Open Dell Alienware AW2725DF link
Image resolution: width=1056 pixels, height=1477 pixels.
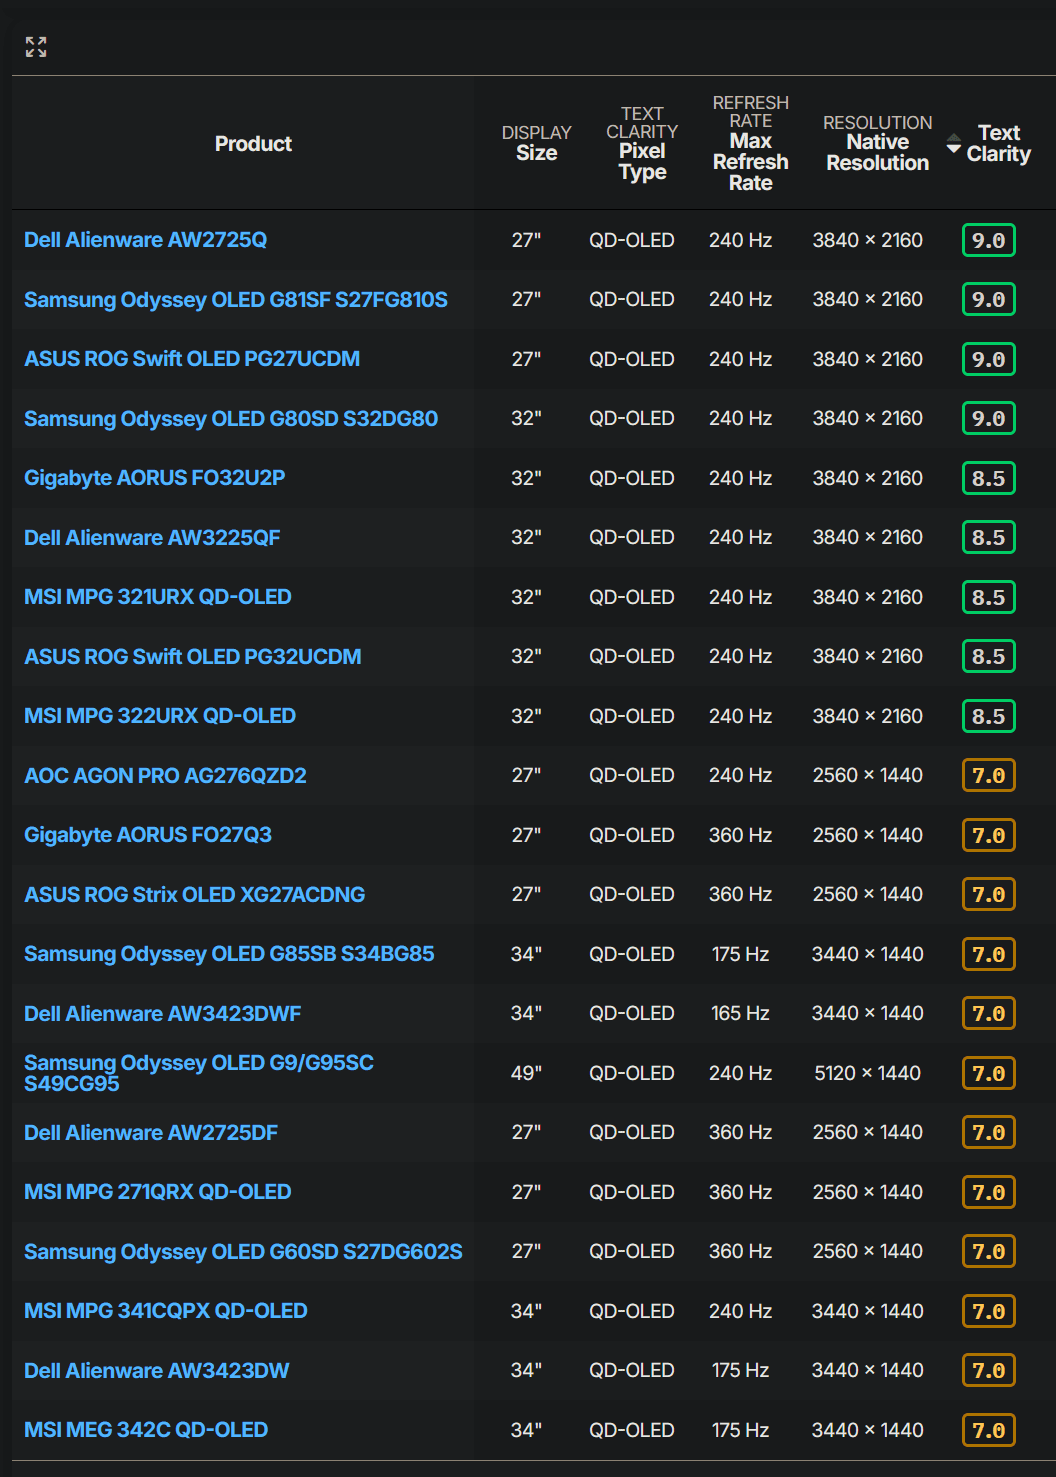151,1133
